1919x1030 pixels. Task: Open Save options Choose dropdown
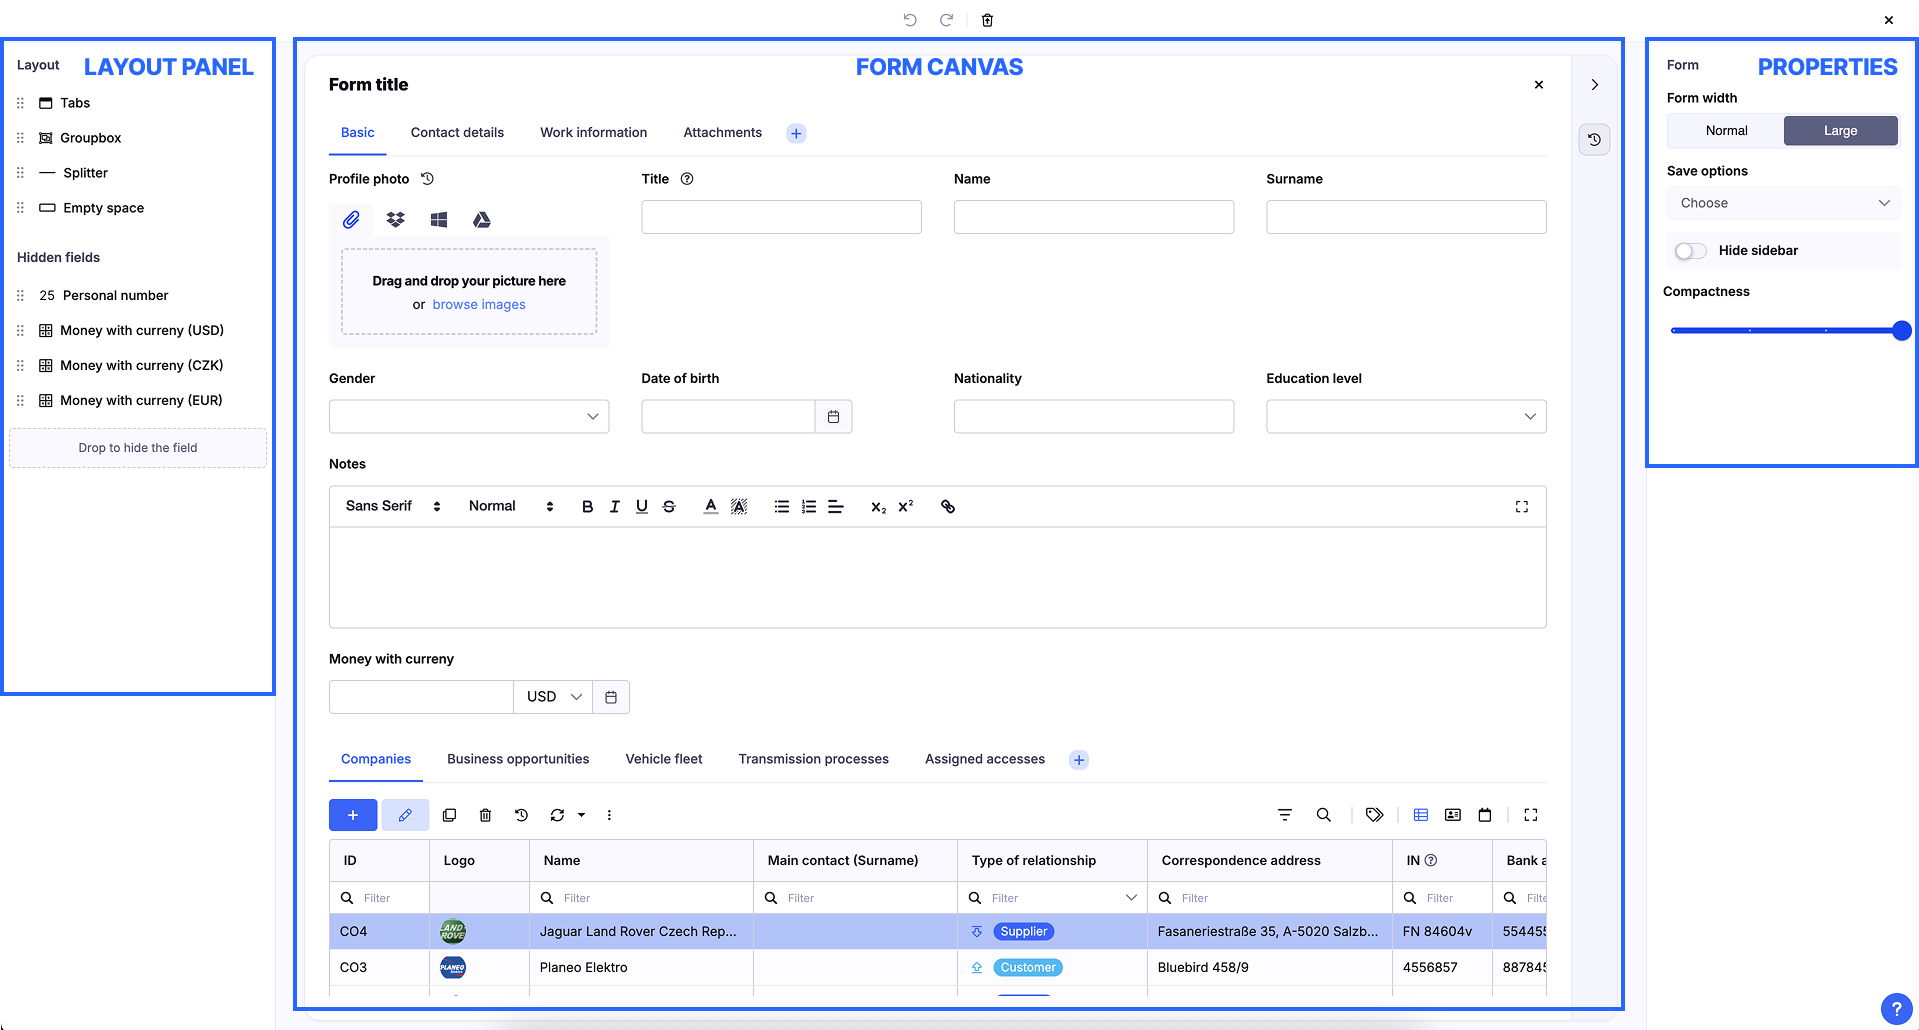pyautogui.click(x=1783, y=203)
